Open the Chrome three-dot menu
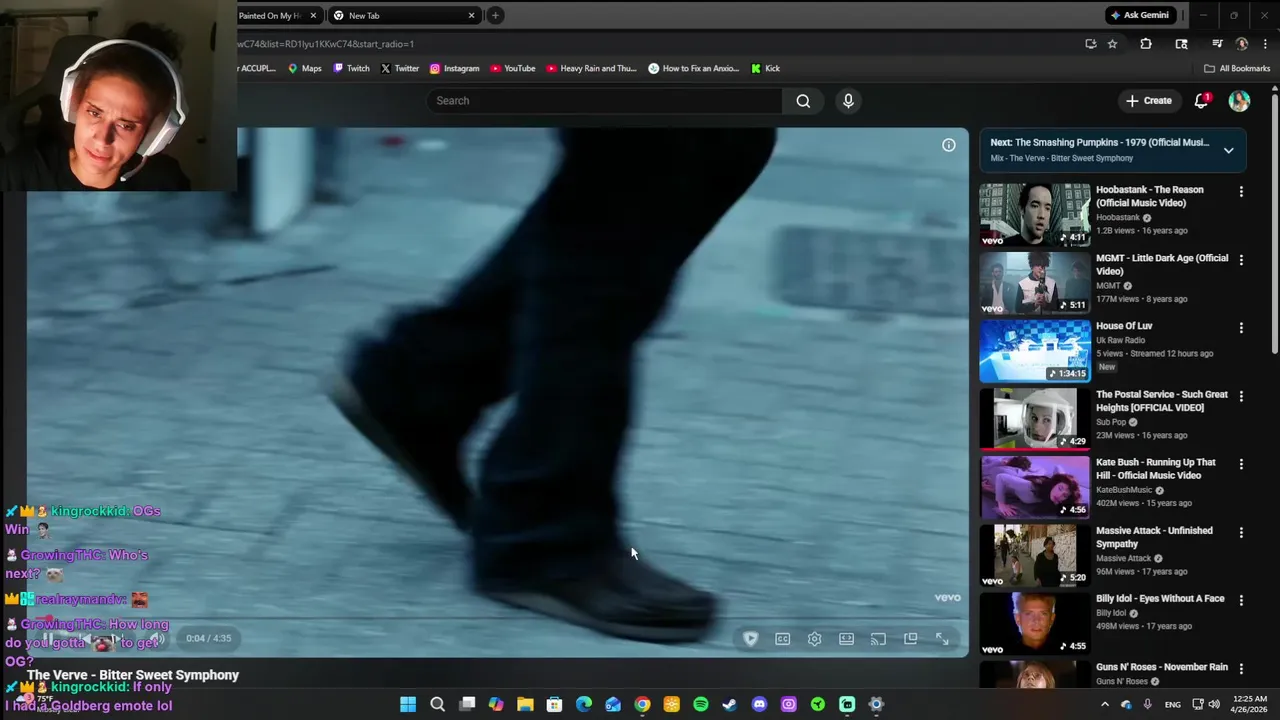 coord(1266,44)
